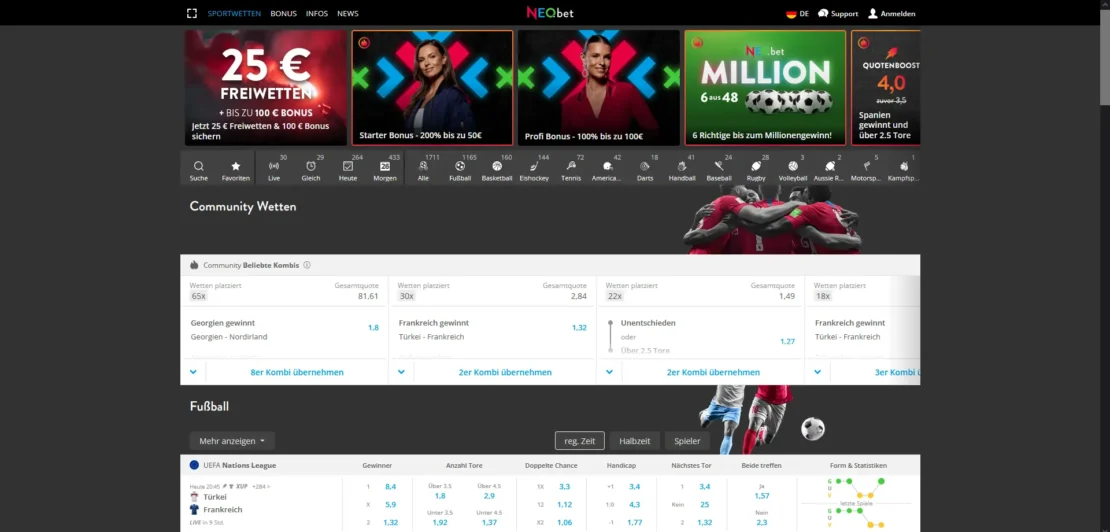Image resolution: width=1110 pixels, height=532 pixels.
Task: Open the +284 more markets link
Action: 261,486
